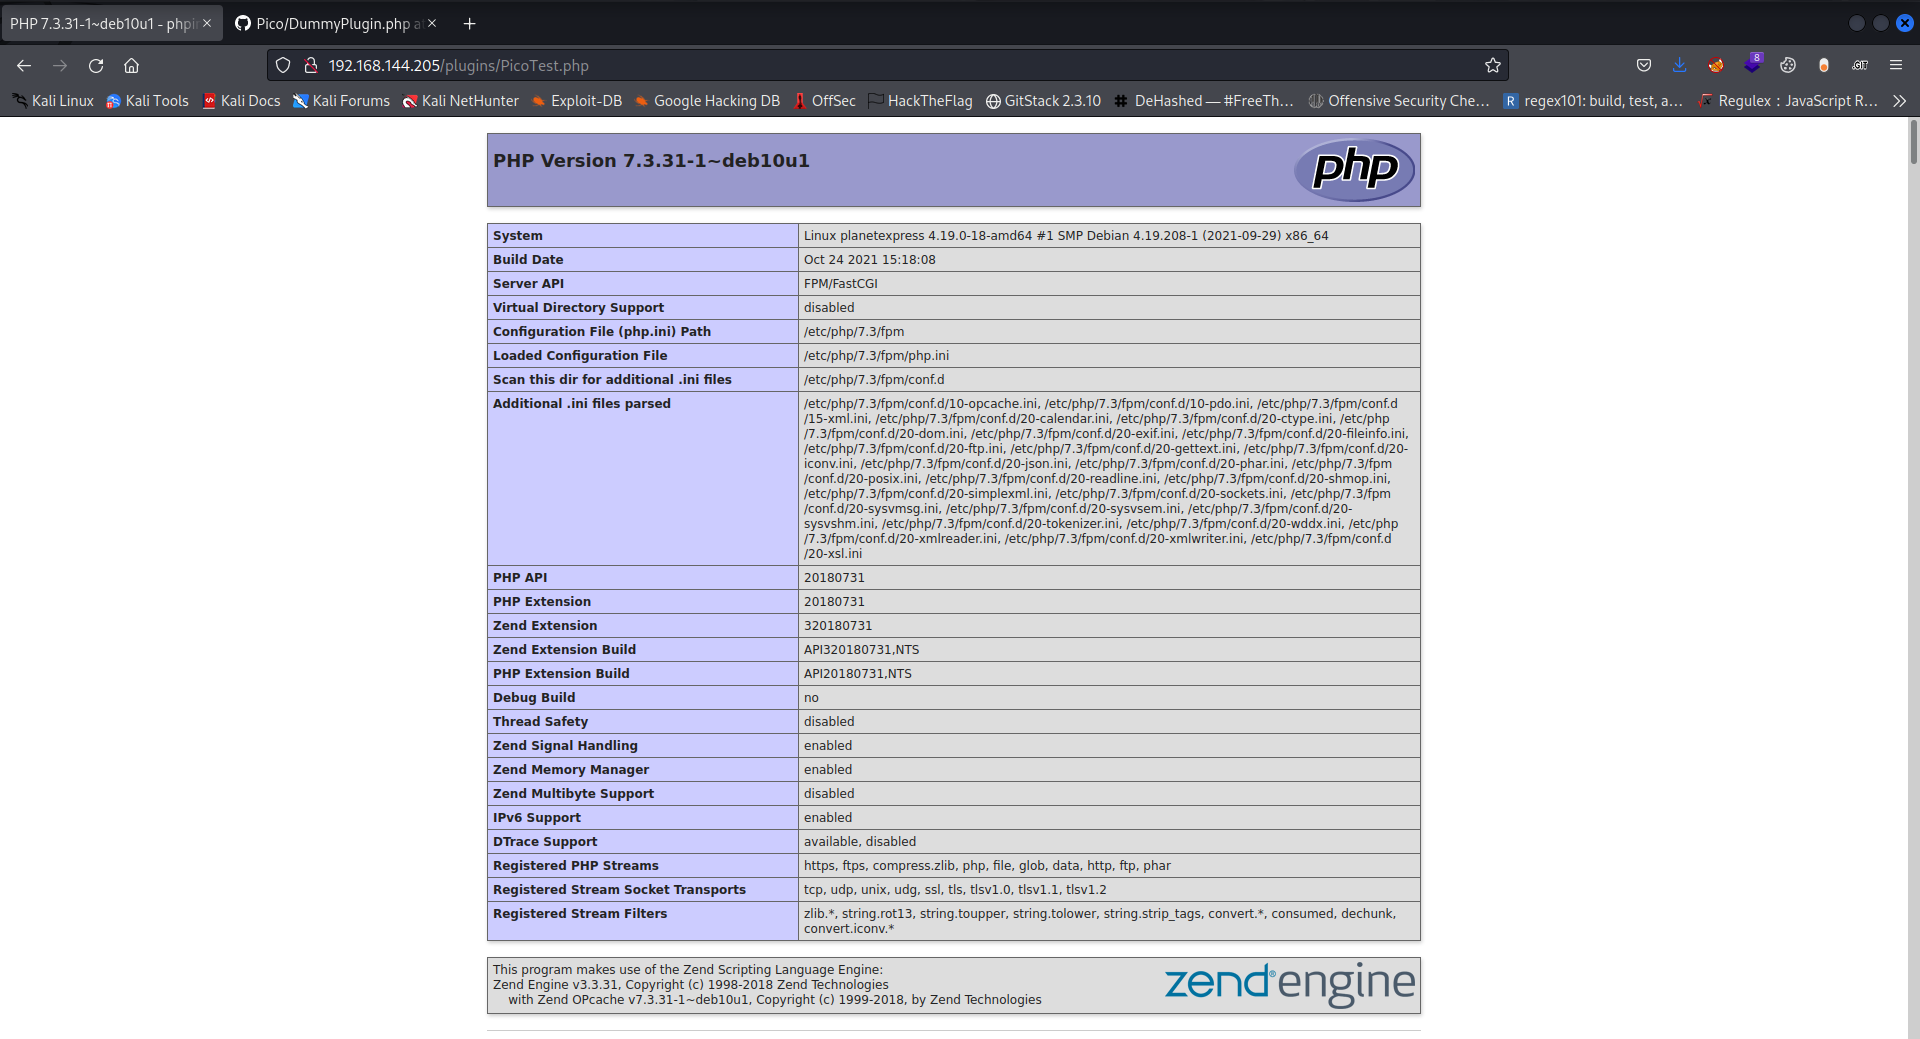The width and height of the screenshot is (1920, 1039).
Task: Click the Scan this dir value /etc/php/7.3/fpm/conf.d
Action: tap(874, 380)
